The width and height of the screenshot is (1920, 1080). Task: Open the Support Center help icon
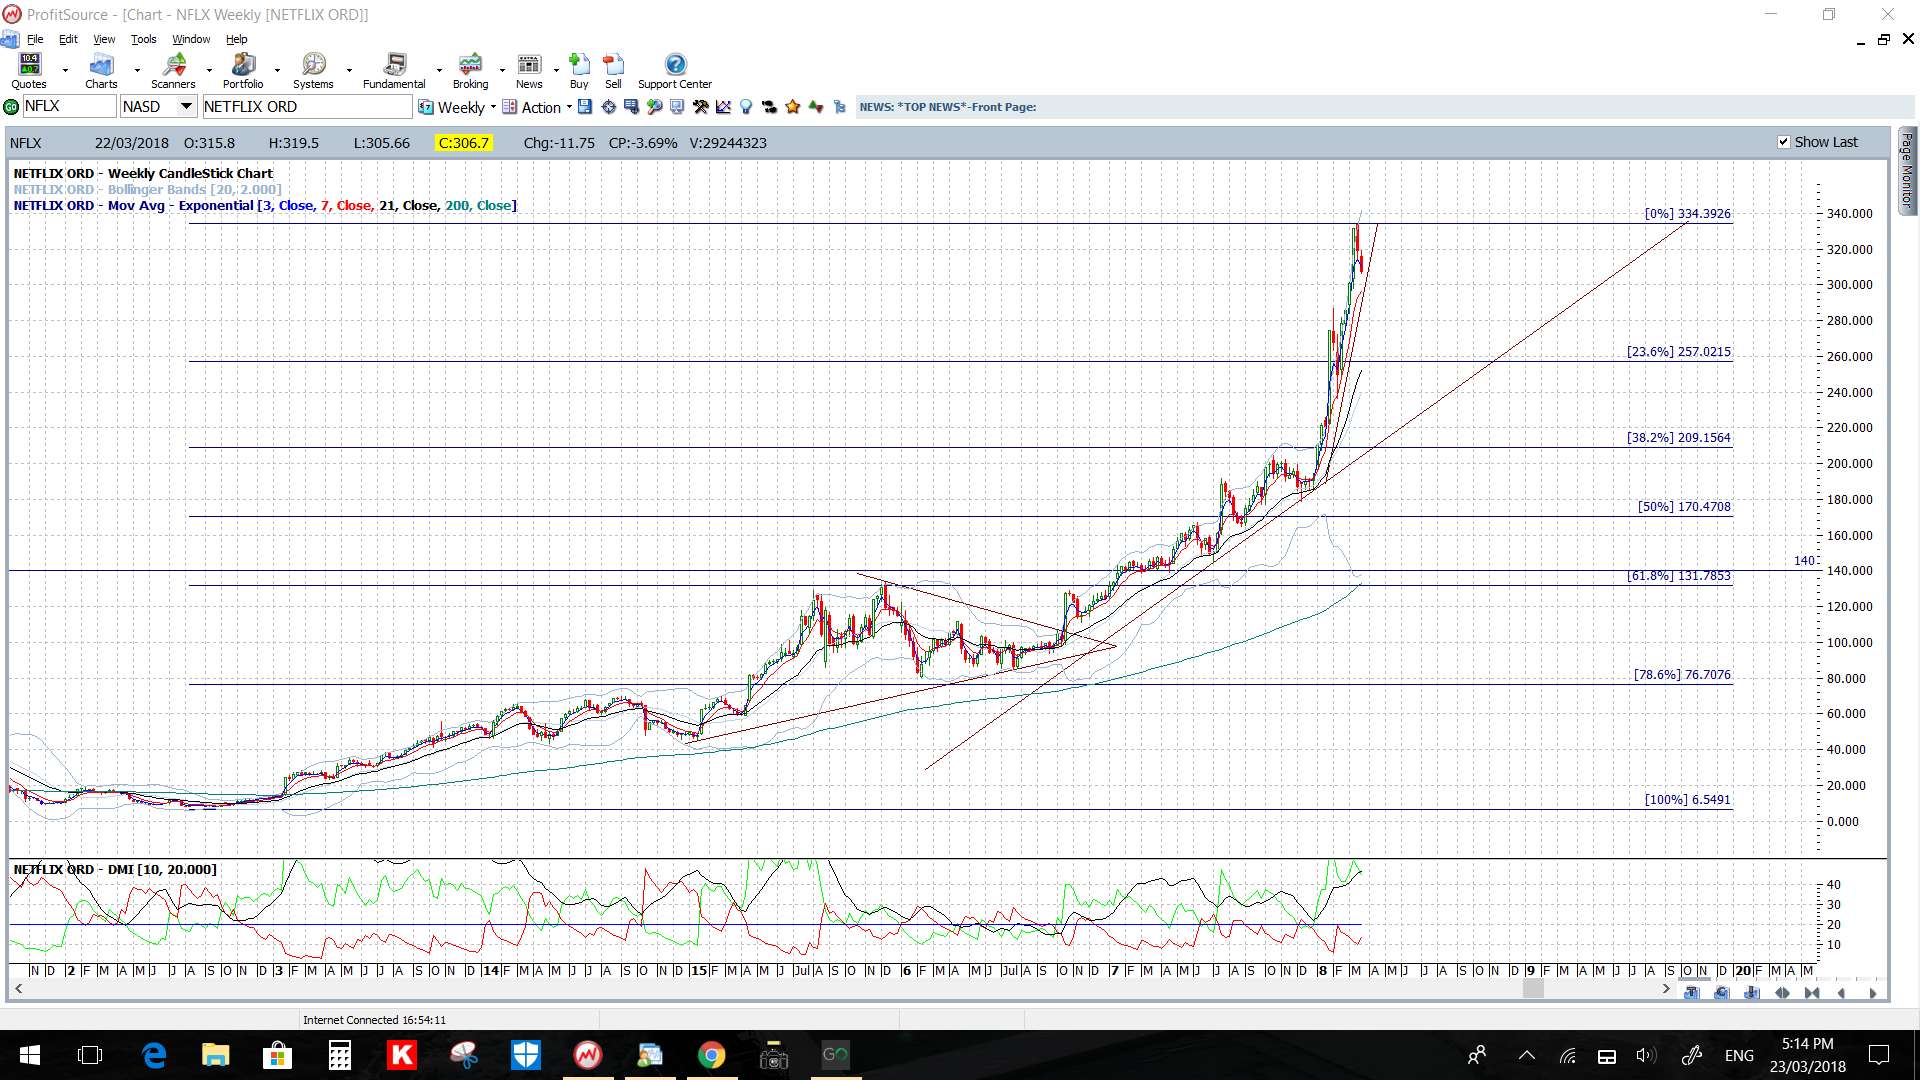(x=675, y=71)
